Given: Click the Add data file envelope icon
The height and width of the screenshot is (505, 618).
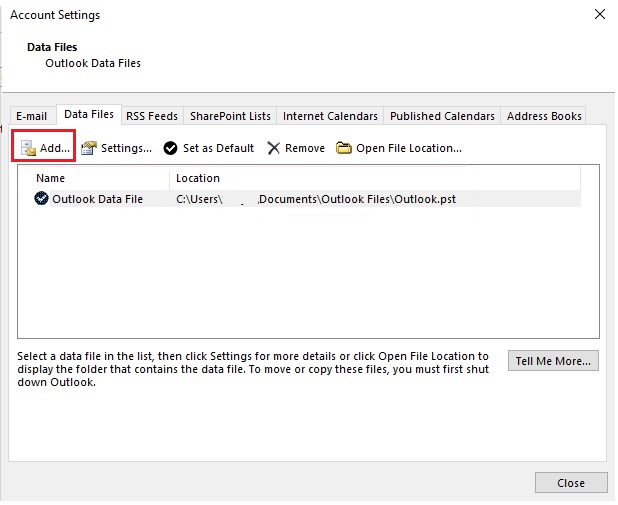Looking at the screenshot, I should coord(28,148).
